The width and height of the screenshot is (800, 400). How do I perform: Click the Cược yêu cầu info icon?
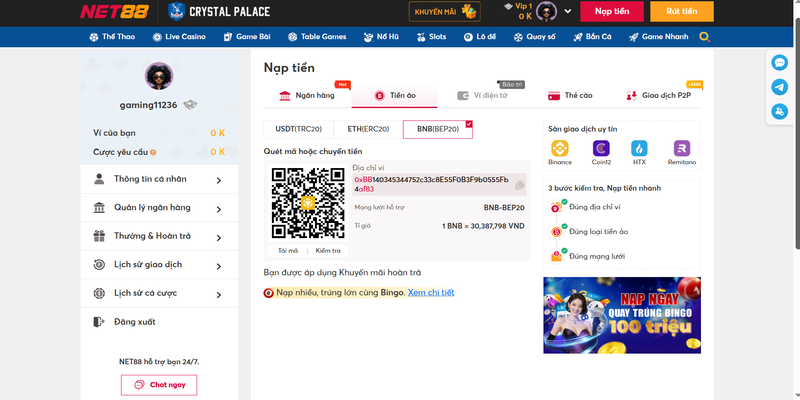[x=153, y=152]
